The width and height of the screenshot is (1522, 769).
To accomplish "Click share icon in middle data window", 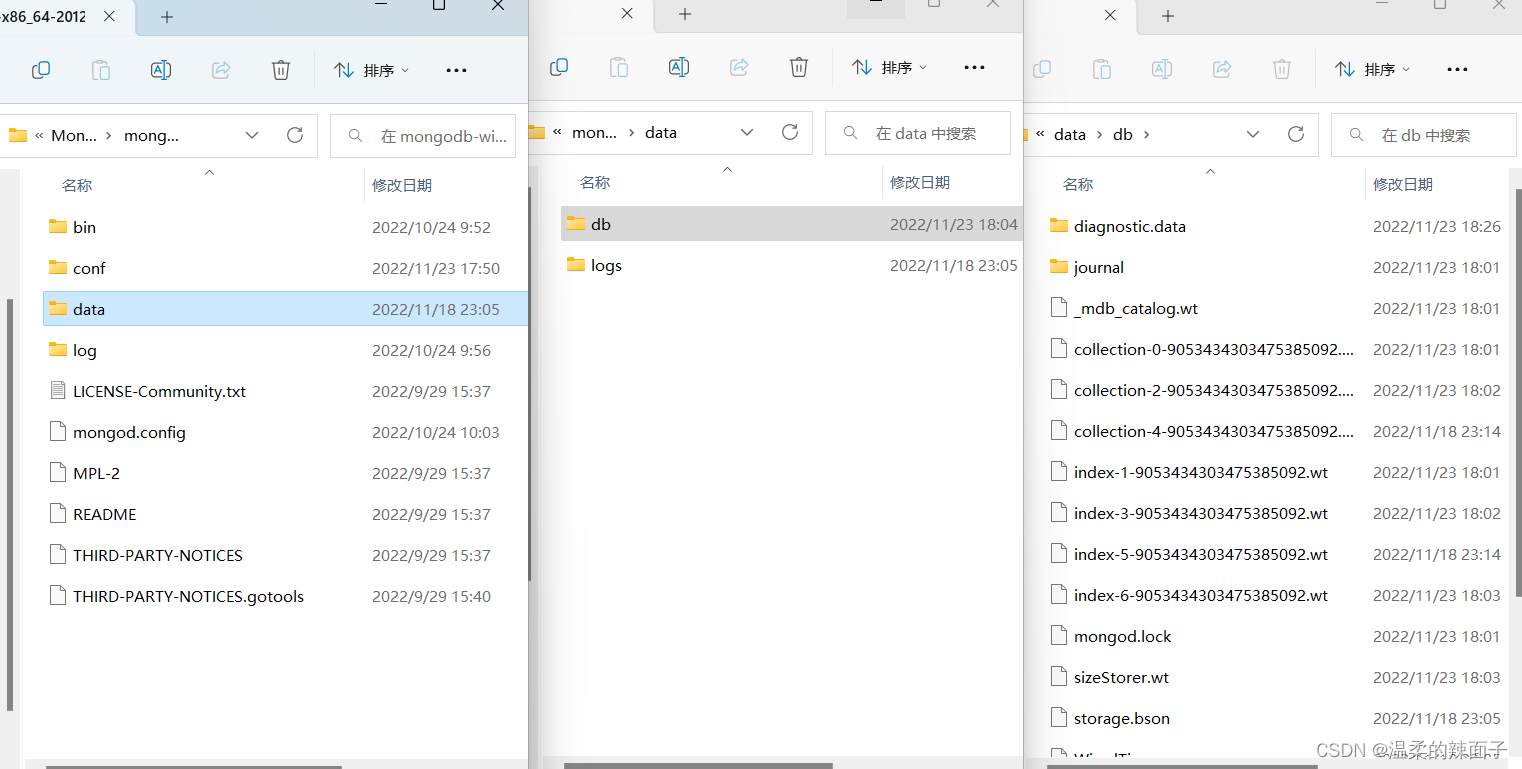I will (x=739, y=67).
